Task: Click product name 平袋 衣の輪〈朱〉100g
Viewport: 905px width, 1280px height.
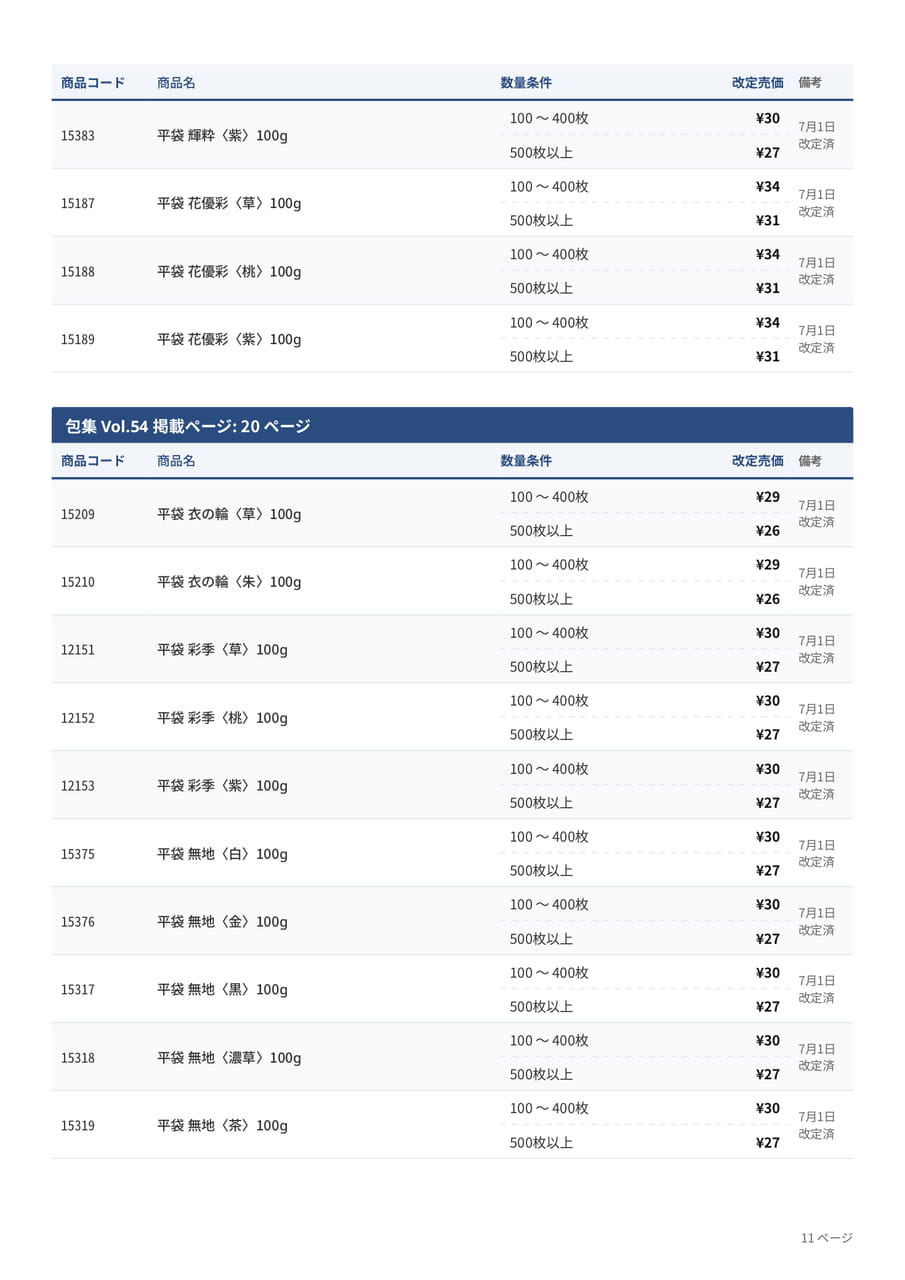Action: 229,582
